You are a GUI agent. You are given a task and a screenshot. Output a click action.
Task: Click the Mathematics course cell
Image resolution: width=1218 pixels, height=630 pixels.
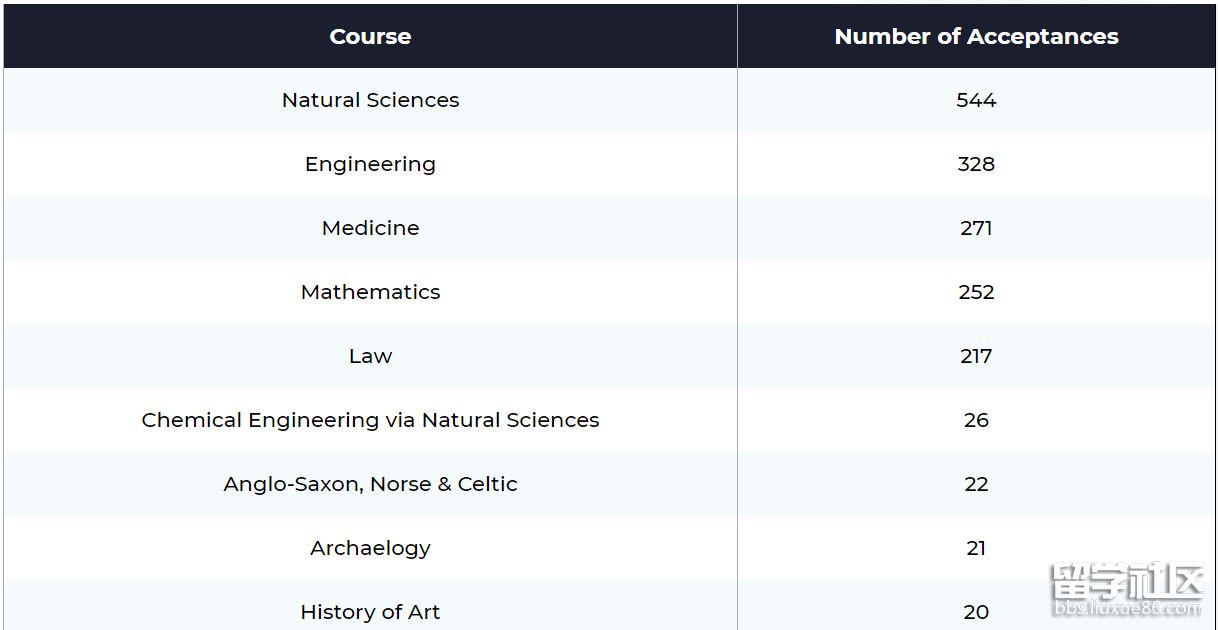click(370, 292)
